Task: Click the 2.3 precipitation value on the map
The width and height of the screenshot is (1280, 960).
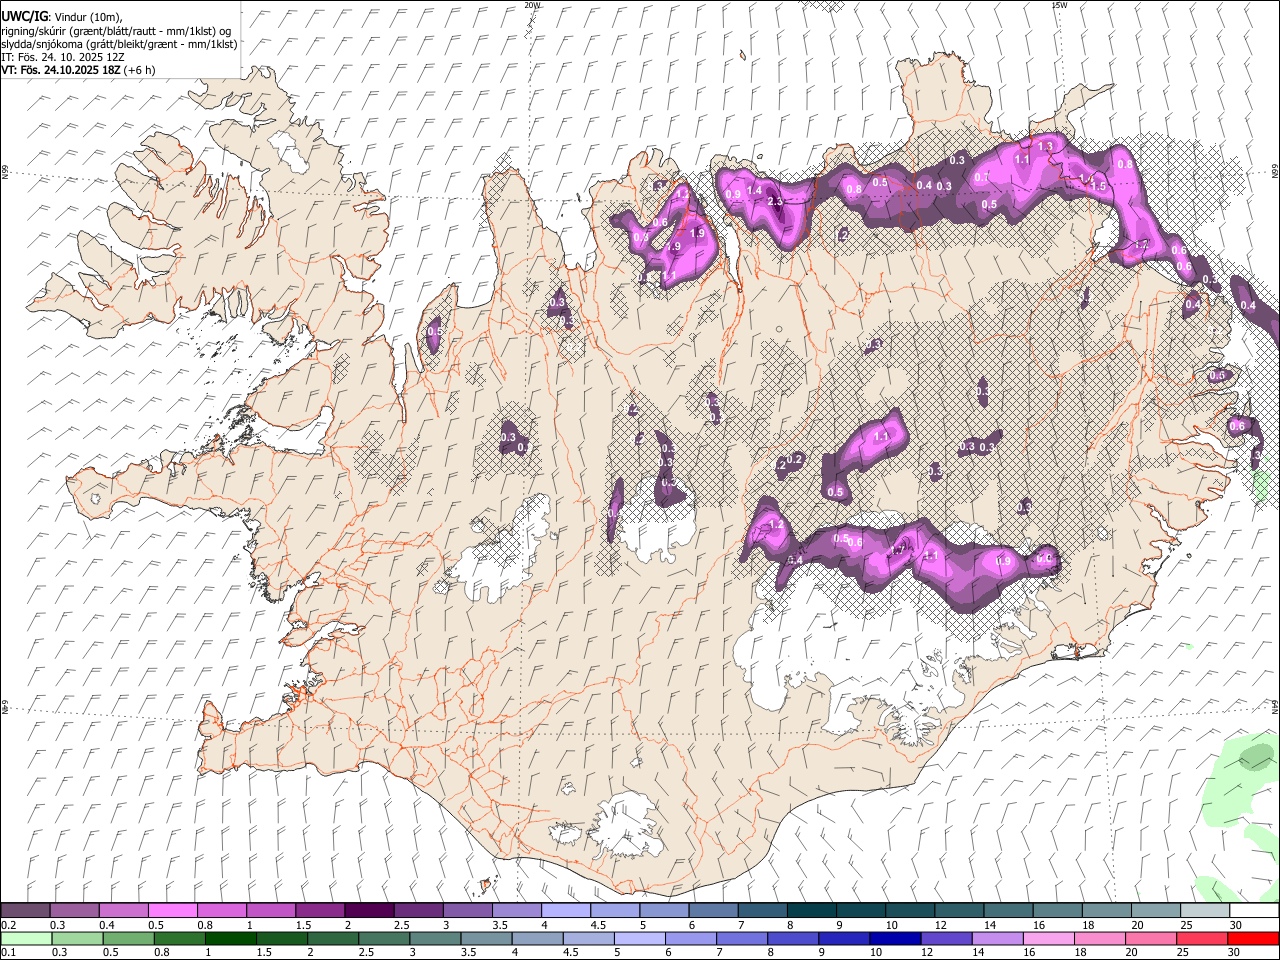Action: coord(775,201)
